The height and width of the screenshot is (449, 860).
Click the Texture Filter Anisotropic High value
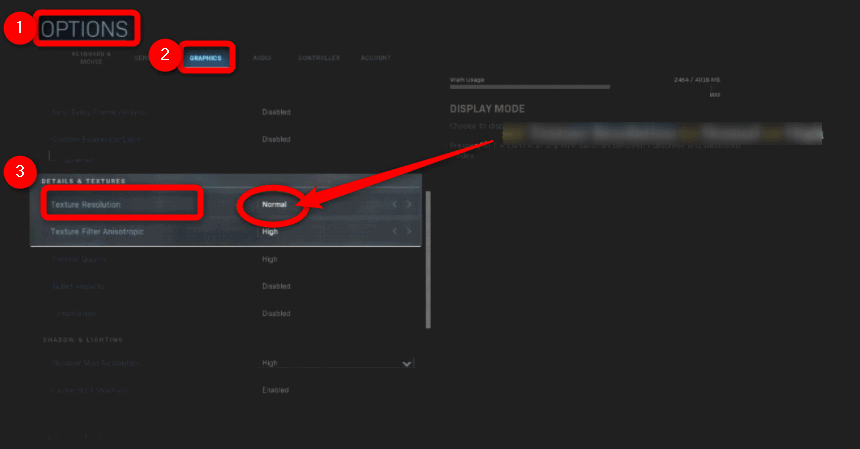click(270, 231)
